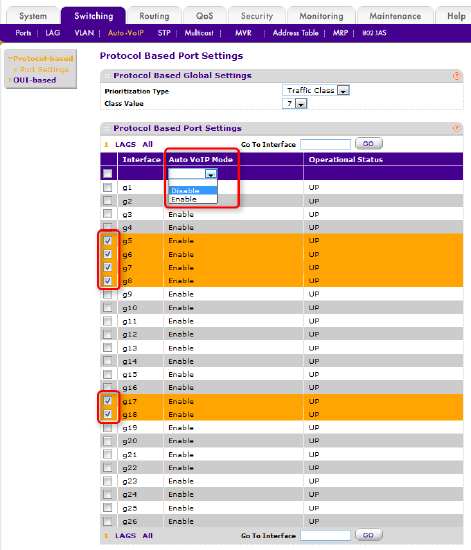Select interface name g12

coord(129,335)
